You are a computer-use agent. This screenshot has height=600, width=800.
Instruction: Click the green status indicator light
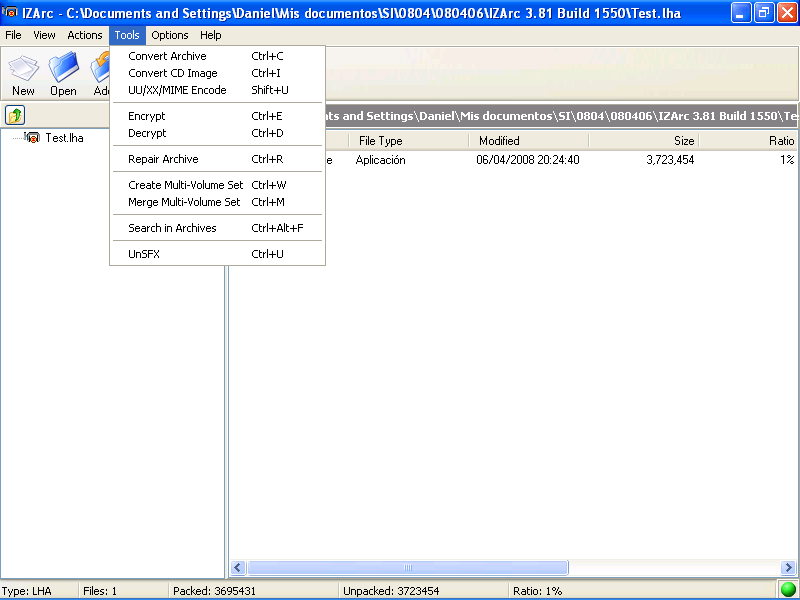[x=786, y=590]
